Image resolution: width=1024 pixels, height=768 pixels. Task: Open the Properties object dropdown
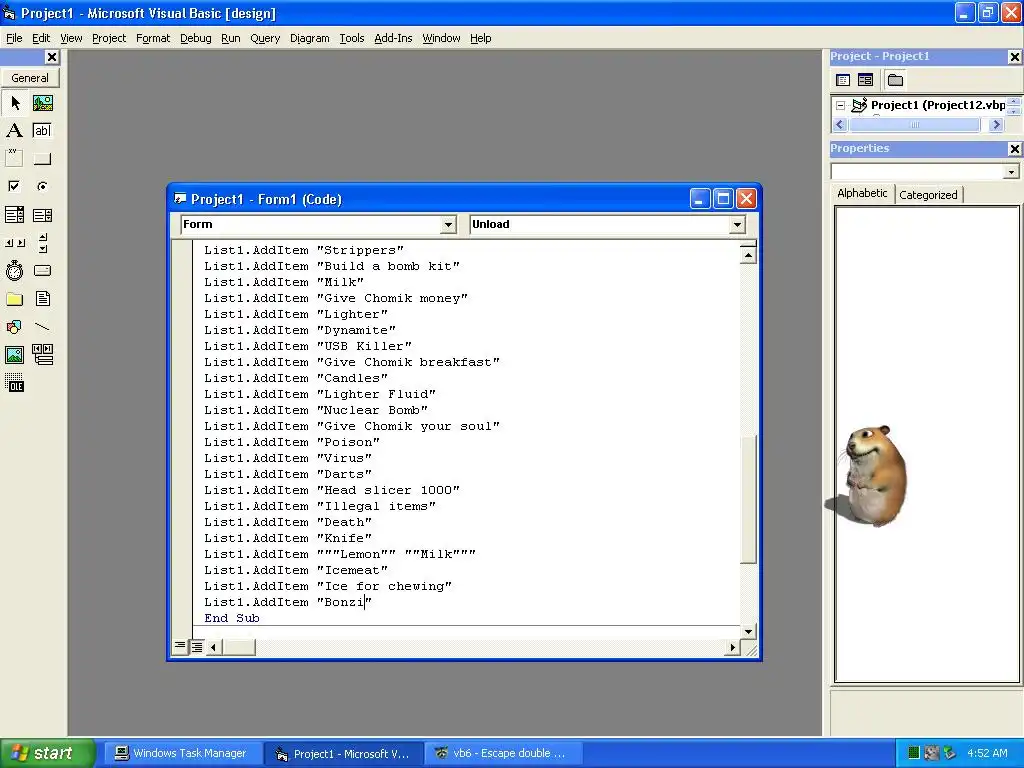1011,172
